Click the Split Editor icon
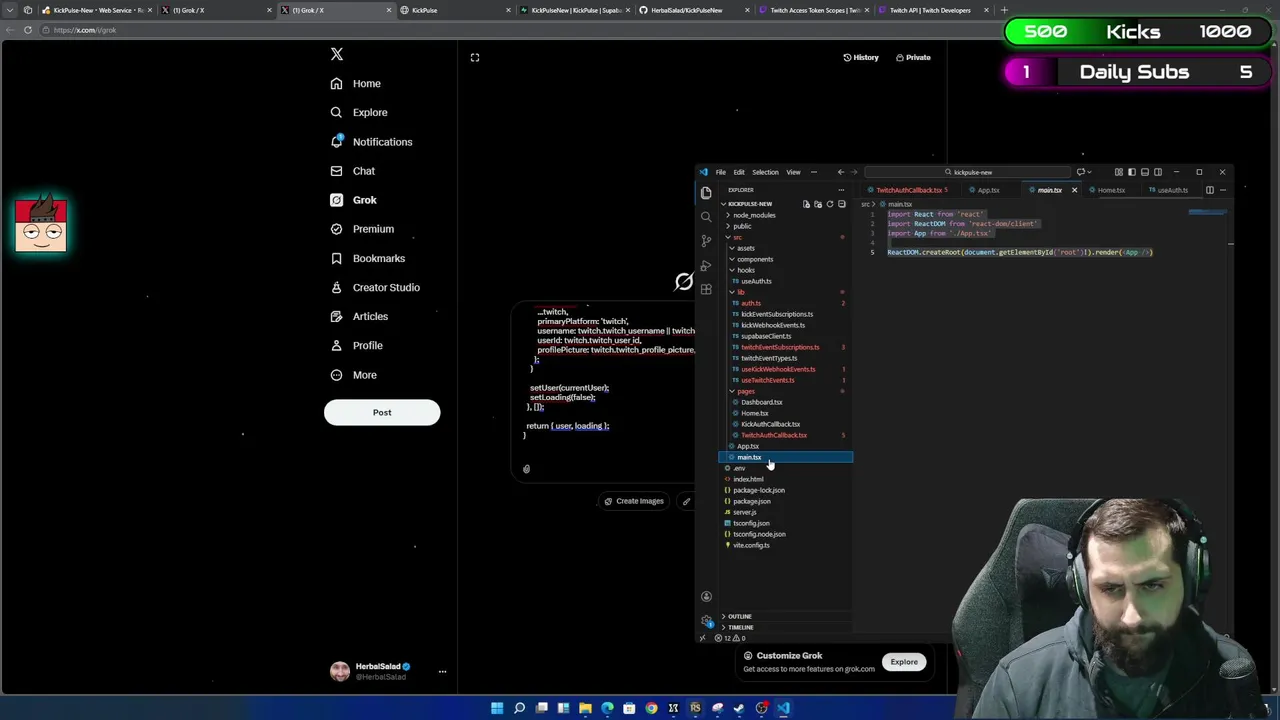 pyautogui.click(x=1209, y=190)
